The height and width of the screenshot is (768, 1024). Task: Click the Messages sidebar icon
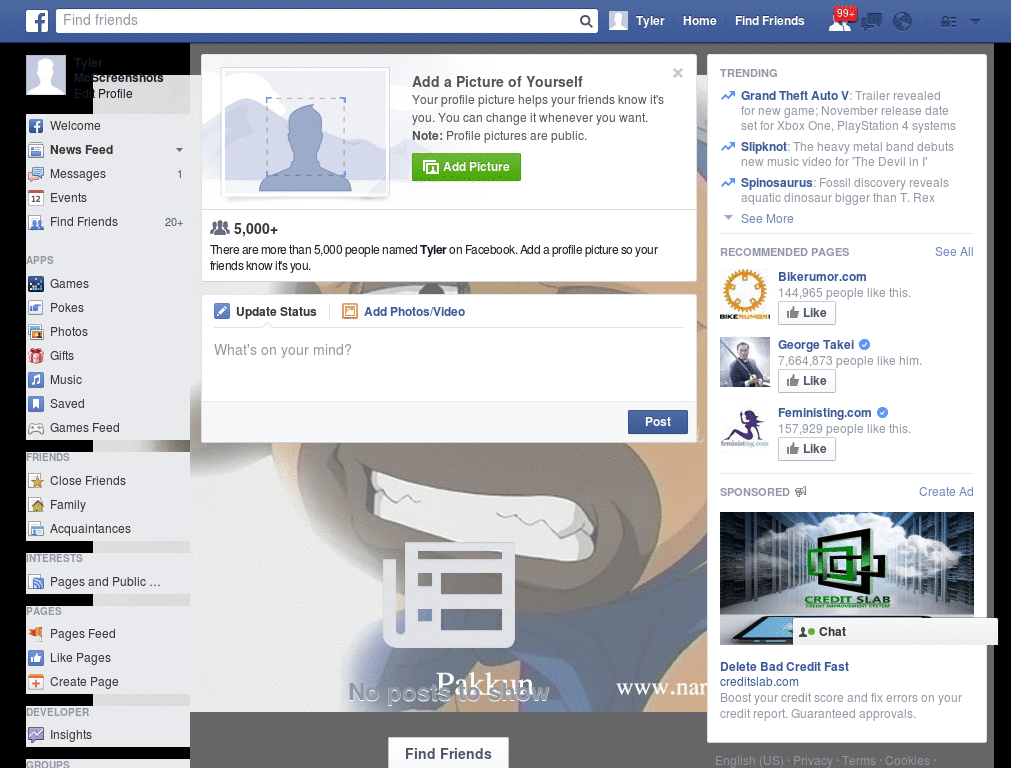pyautogui.click(x=36, y=174)
